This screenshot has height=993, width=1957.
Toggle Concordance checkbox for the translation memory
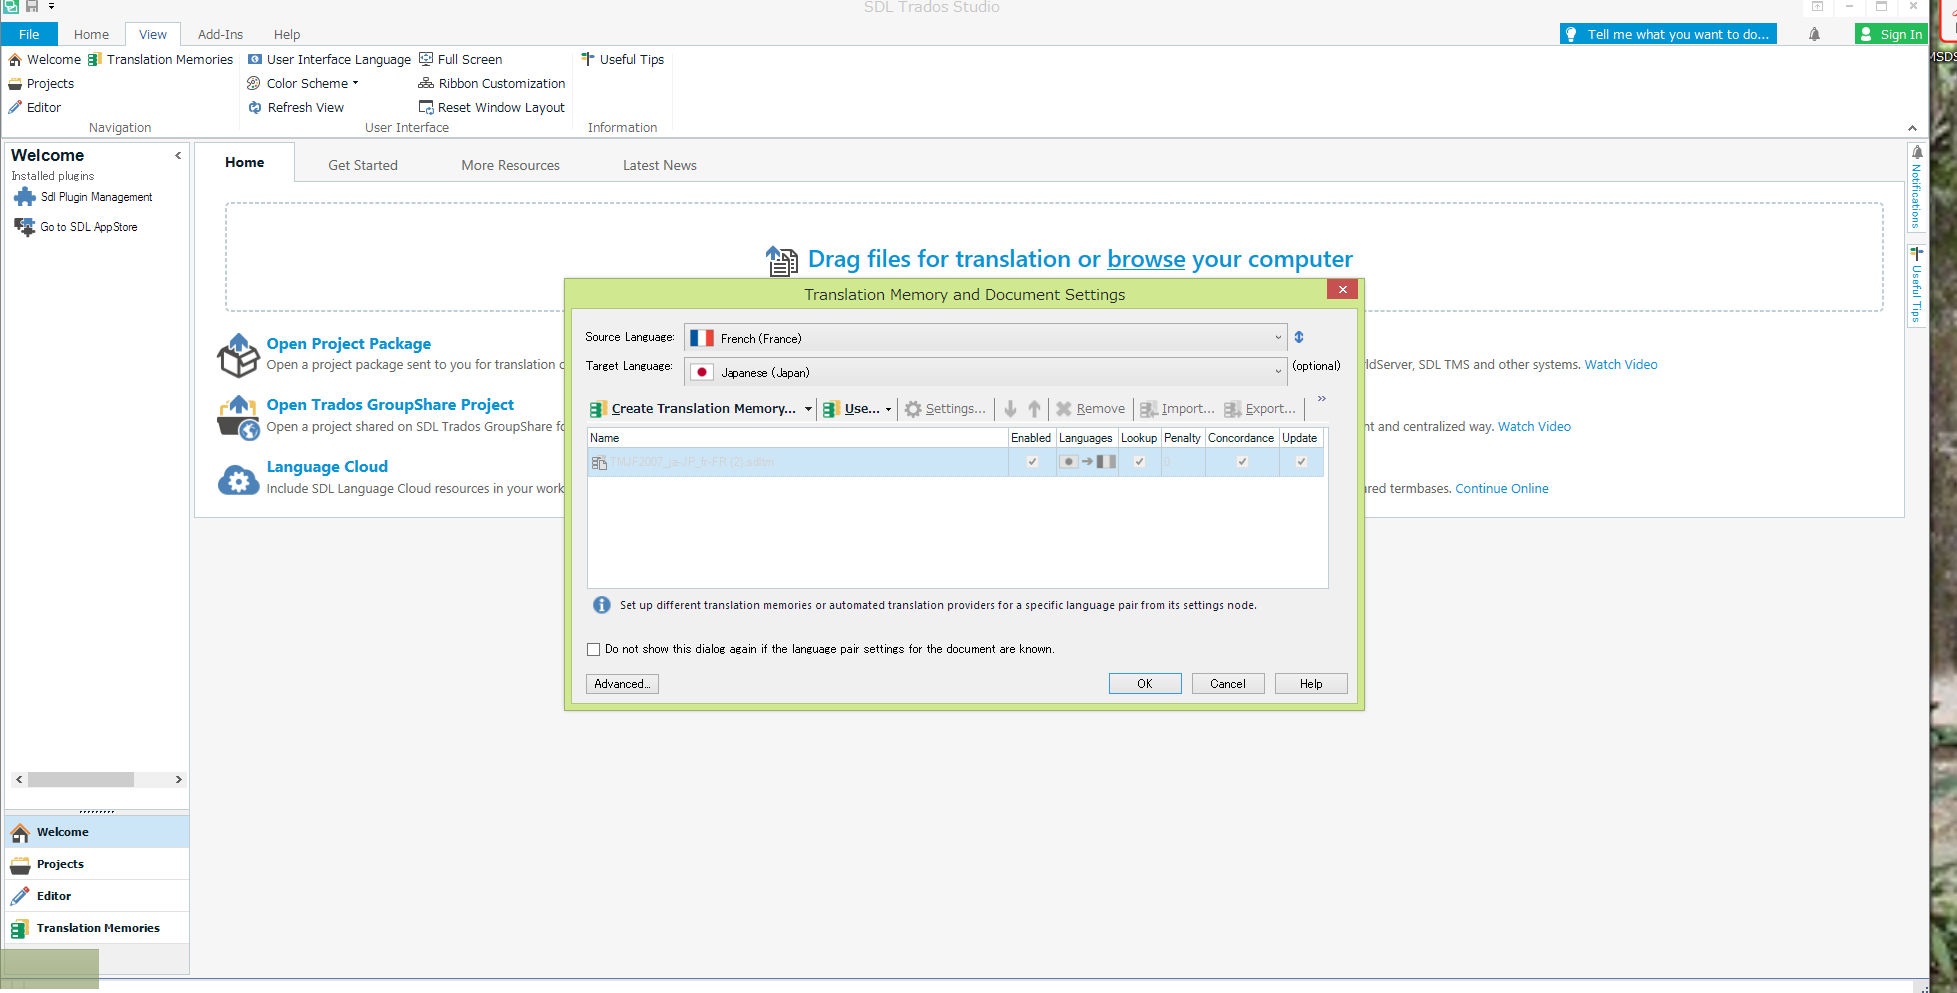pyautogui.click(x=1242, y=462)
